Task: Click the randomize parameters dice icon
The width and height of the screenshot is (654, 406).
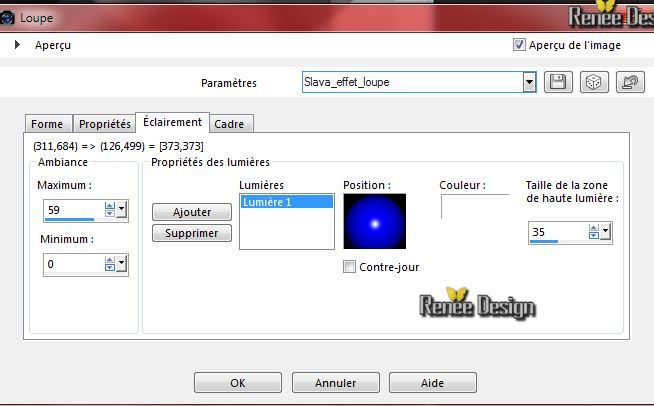Action: [x=594, y=82]
